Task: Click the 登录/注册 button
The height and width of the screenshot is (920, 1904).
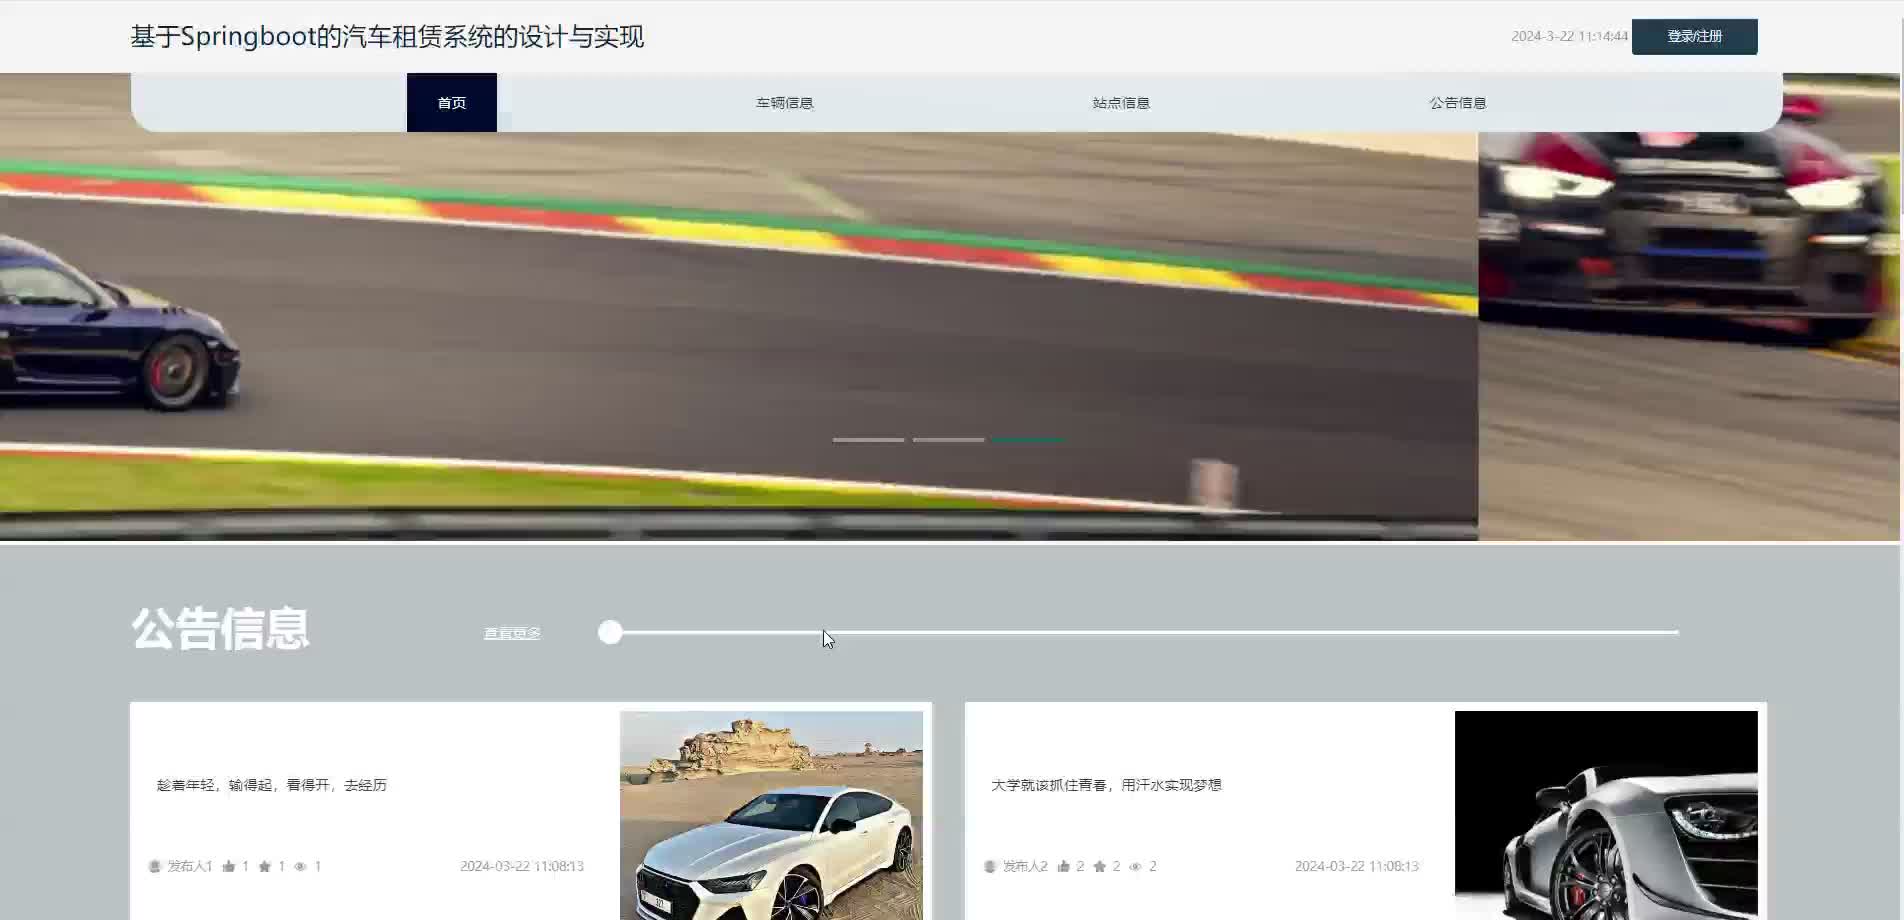Action: [x=1694, y=36]
